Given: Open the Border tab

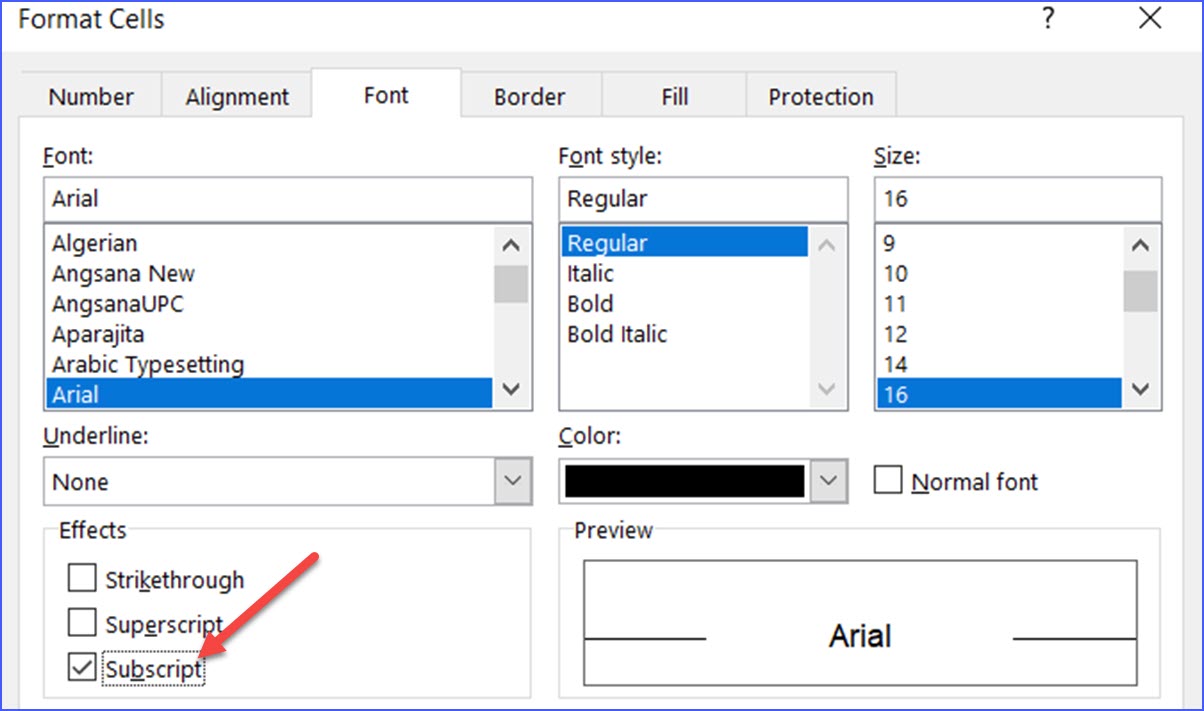Looking at the screenshot, I should click(x=530, y=96).
